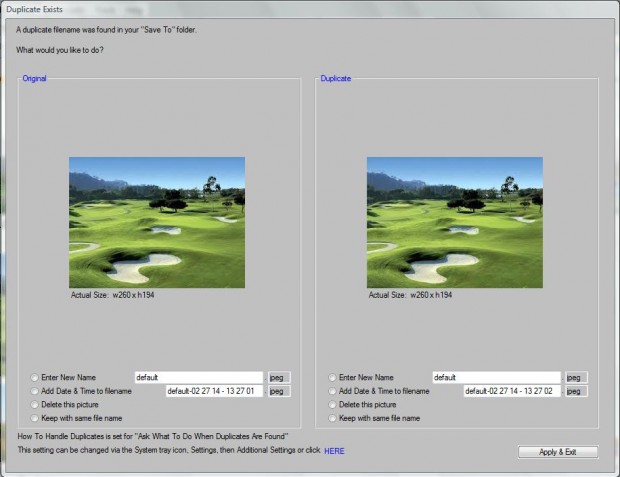Choose Delete this picture under Duplicate
Image resolution: width=620 pixels, height=477 pixels.
coord(333,405)
